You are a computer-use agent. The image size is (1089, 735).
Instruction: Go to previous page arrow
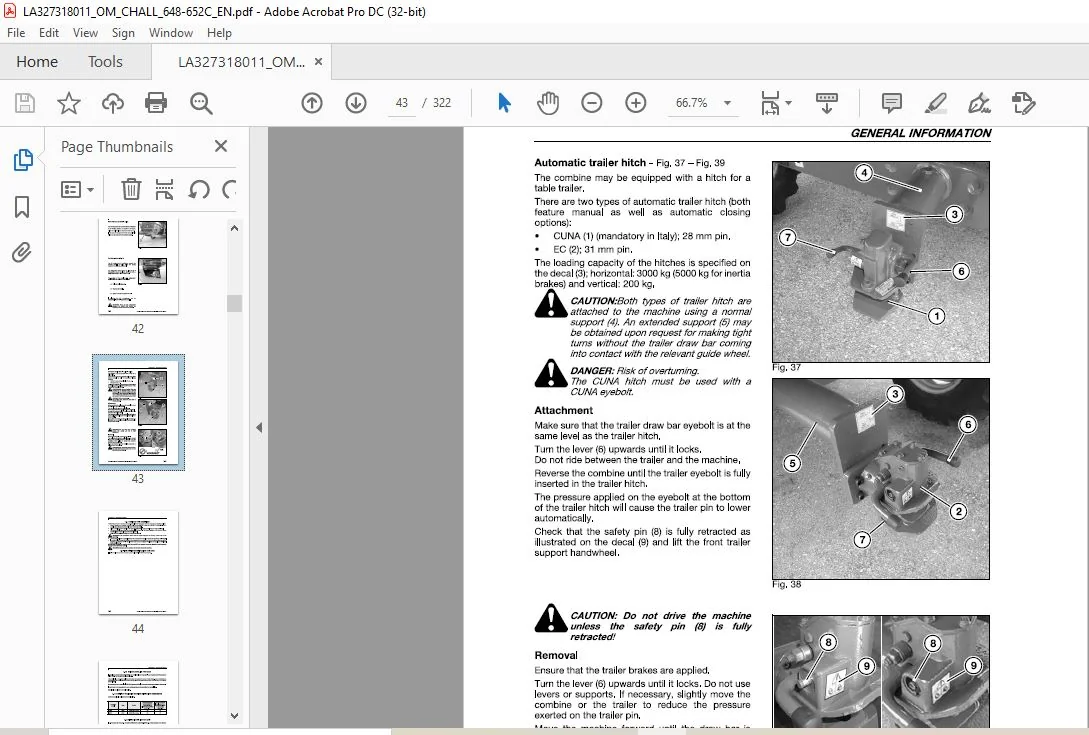[312, 103]
